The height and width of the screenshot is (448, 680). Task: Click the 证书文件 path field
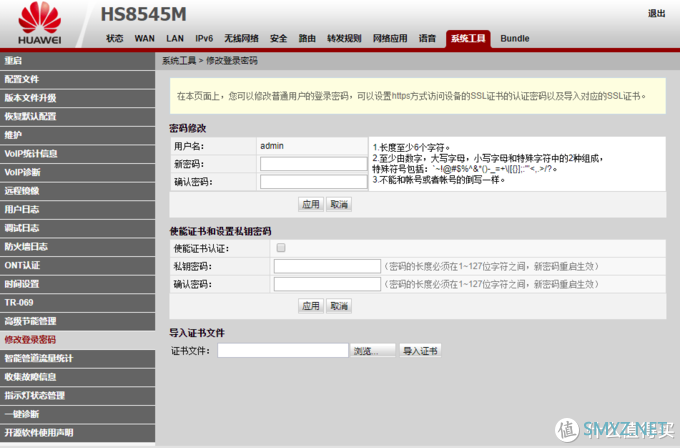[x=283, y=350]
